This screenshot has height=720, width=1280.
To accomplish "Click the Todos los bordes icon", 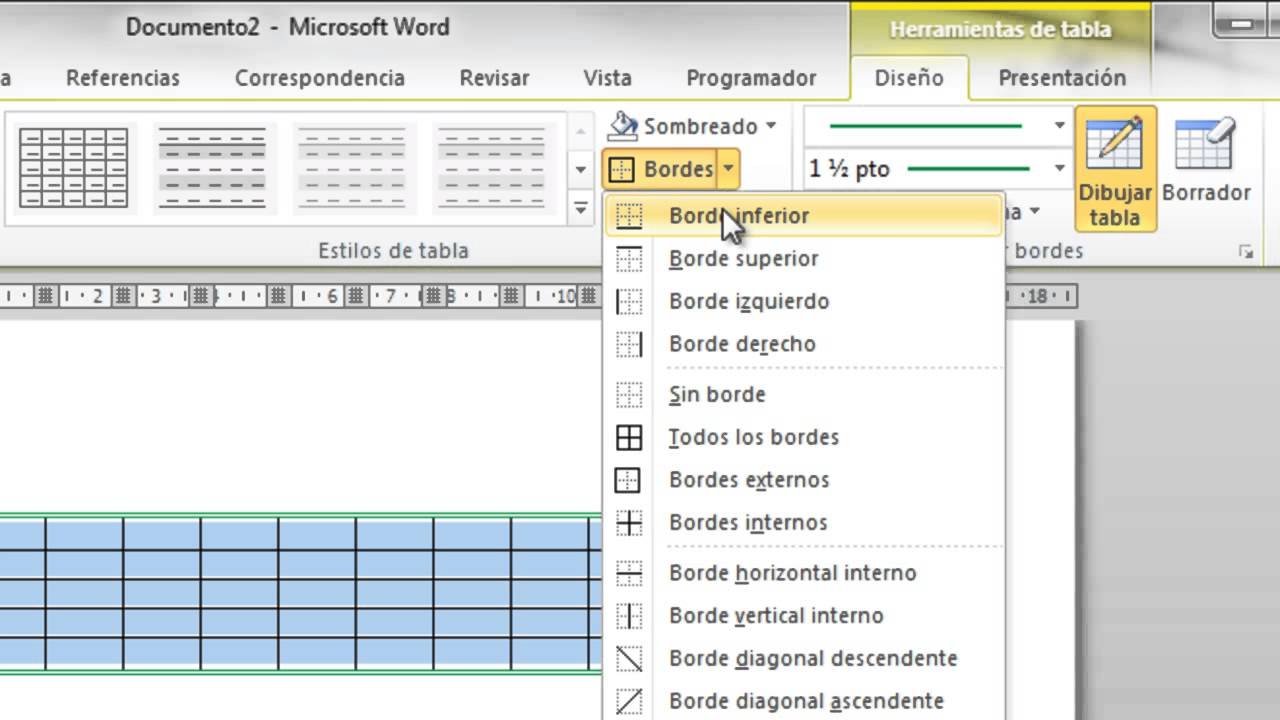I will [x=629, y=437].
